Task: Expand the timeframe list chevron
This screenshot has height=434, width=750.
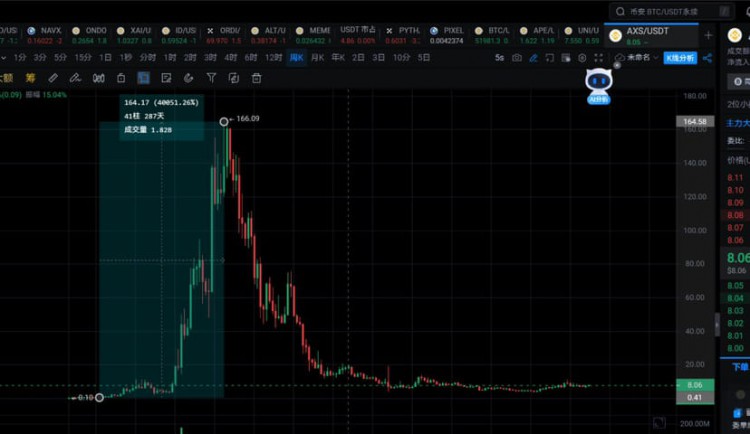Action: click(x=3, y=57)
